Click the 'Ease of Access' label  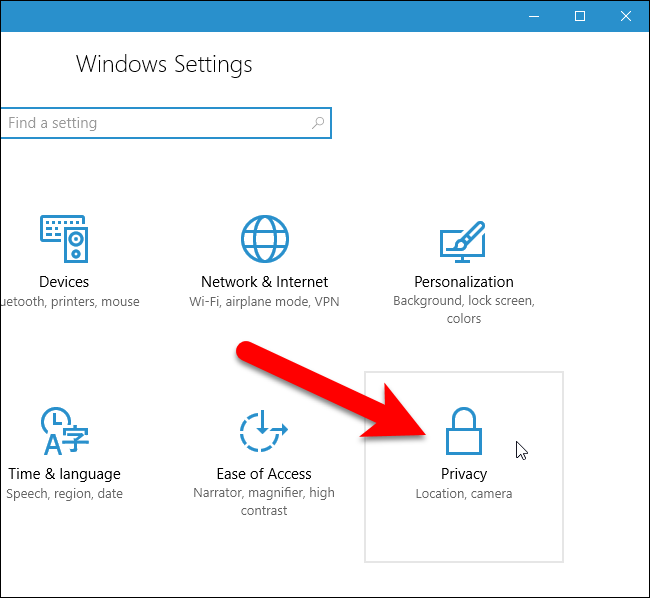pos(264,474)
